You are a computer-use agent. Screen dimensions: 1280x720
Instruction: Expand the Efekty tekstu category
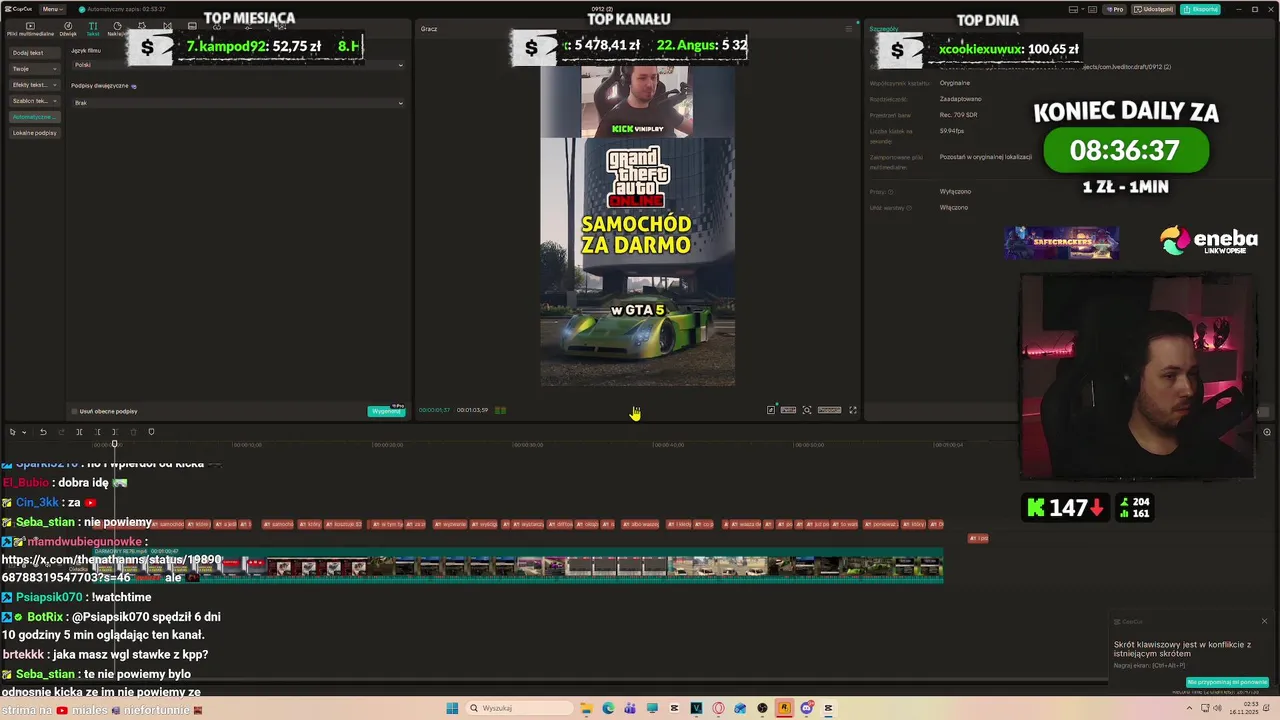[x=33, y=85]
